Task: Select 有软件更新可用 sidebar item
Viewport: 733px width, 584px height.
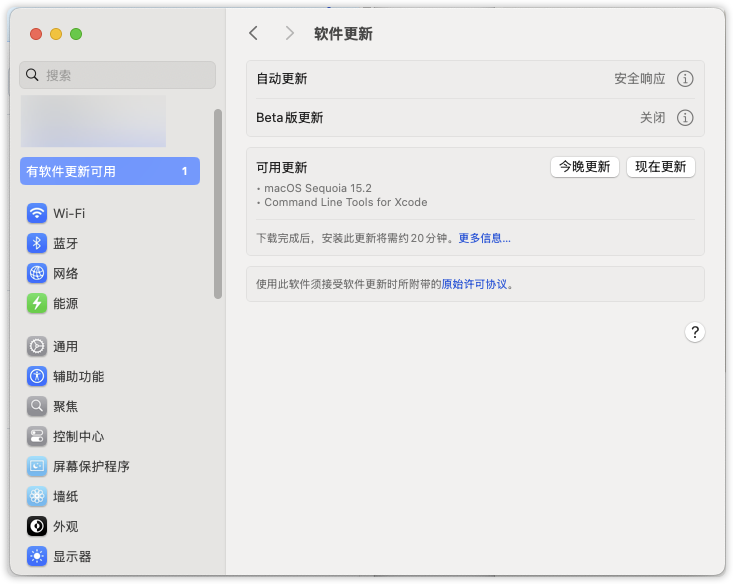Action: (x=110, y=171)
